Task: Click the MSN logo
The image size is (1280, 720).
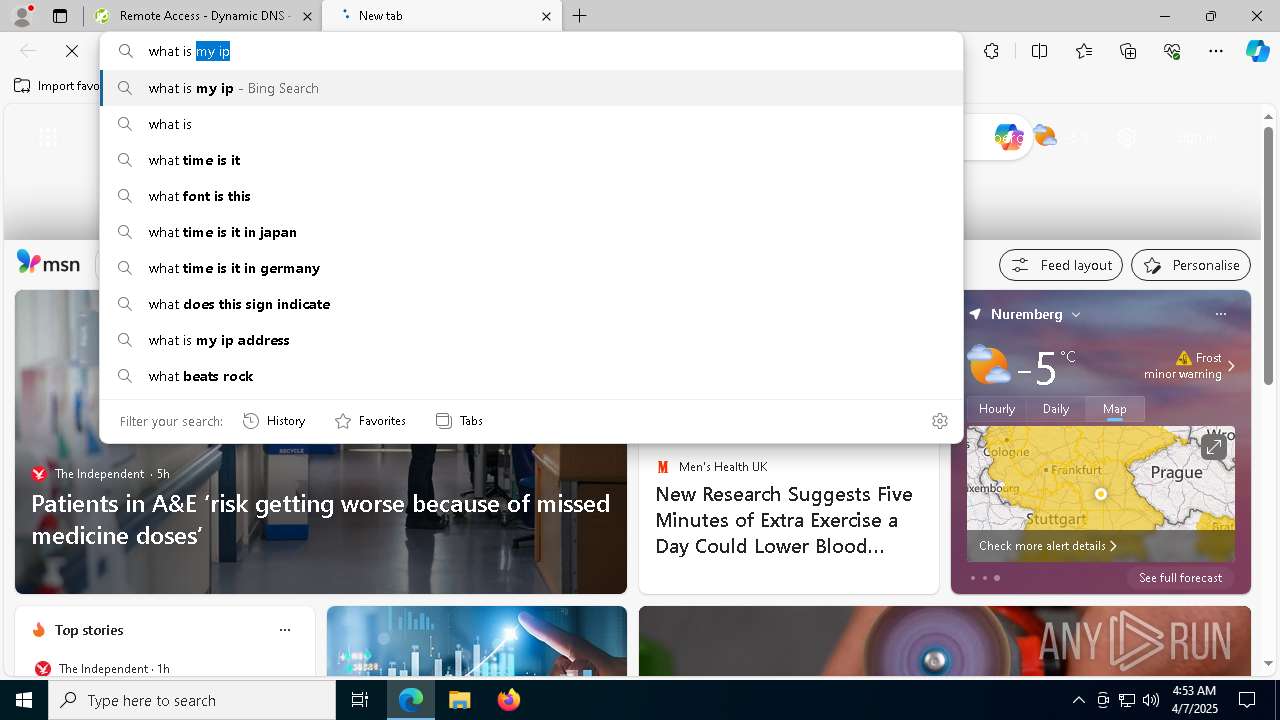Action: click(48, 263)
